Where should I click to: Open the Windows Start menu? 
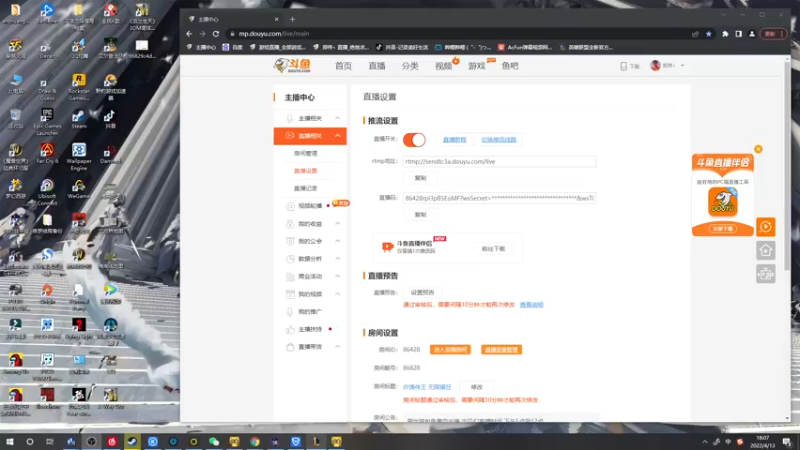pos(9,441)
